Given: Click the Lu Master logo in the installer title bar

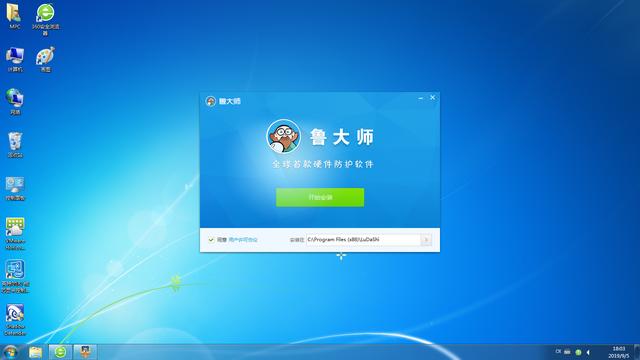Looking at the screenshot, I should tap(211, 101).
